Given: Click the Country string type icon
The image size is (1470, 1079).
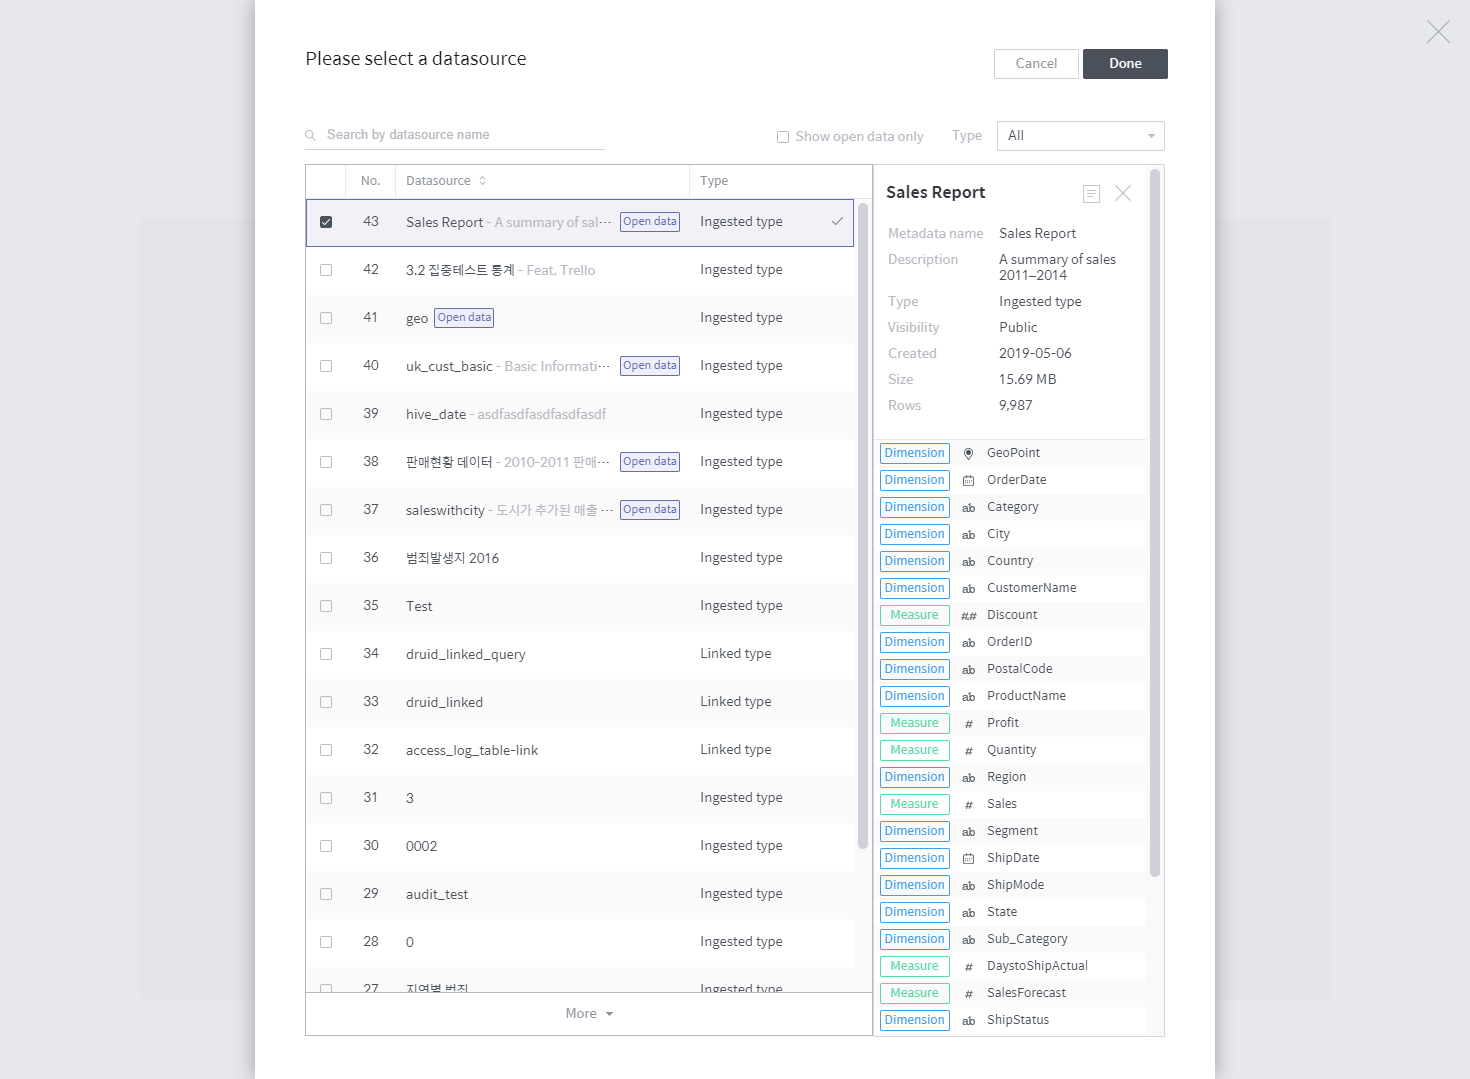Looking at the screenshot, I should [968, 562].
